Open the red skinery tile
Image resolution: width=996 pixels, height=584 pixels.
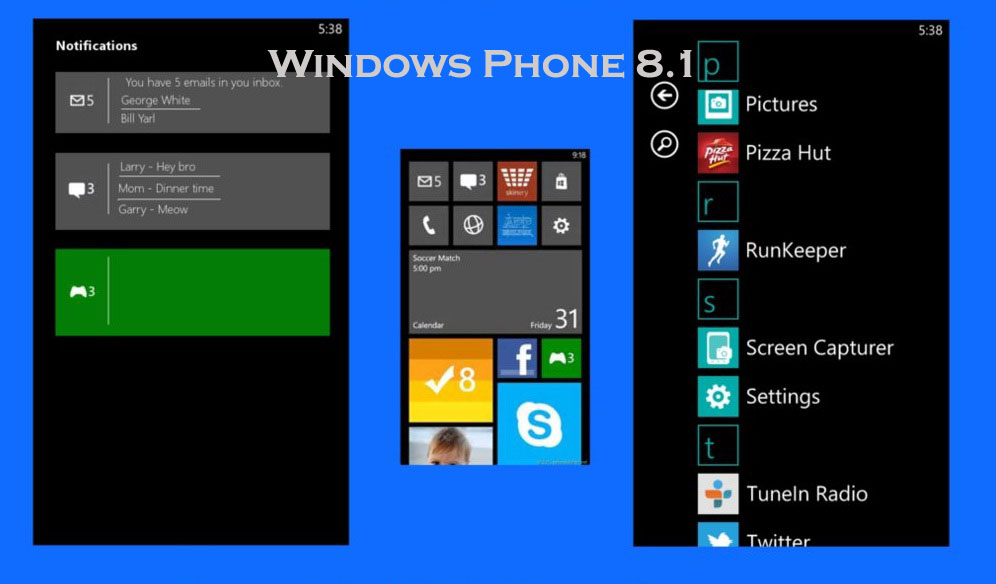point(517,181)
